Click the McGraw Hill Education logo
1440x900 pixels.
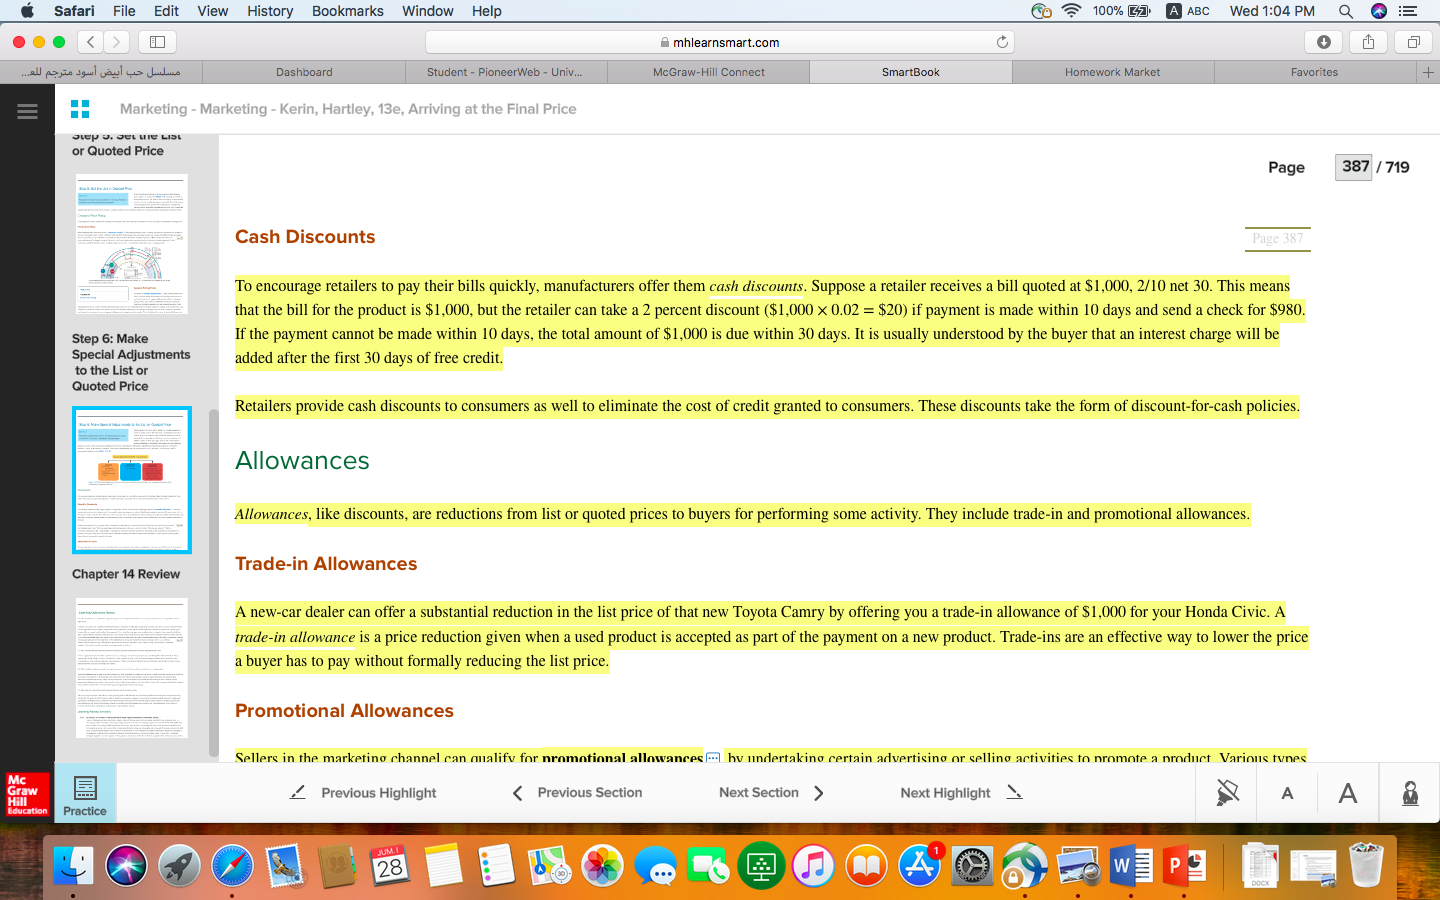27,794
